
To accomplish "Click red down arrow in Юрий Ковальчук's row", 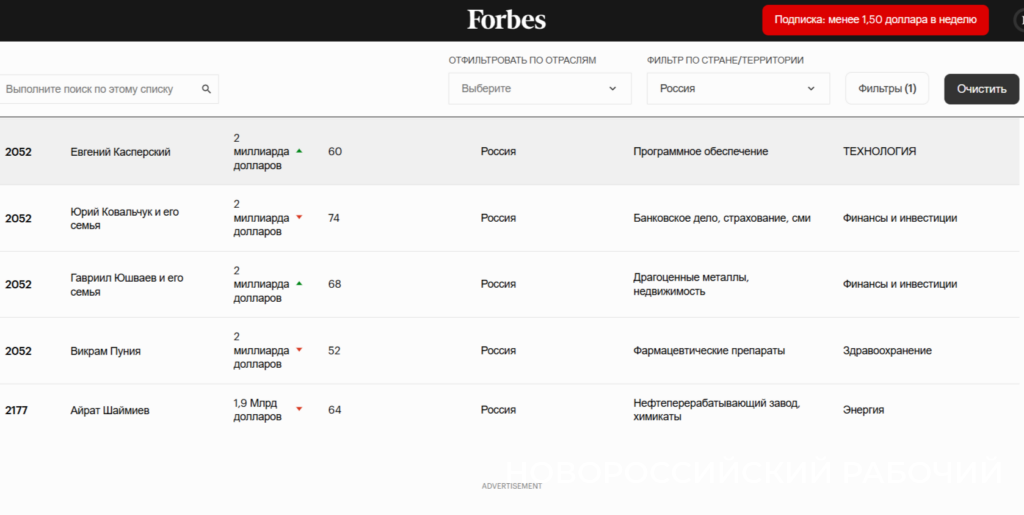I will pyautogui.click(x=298, y=217).
